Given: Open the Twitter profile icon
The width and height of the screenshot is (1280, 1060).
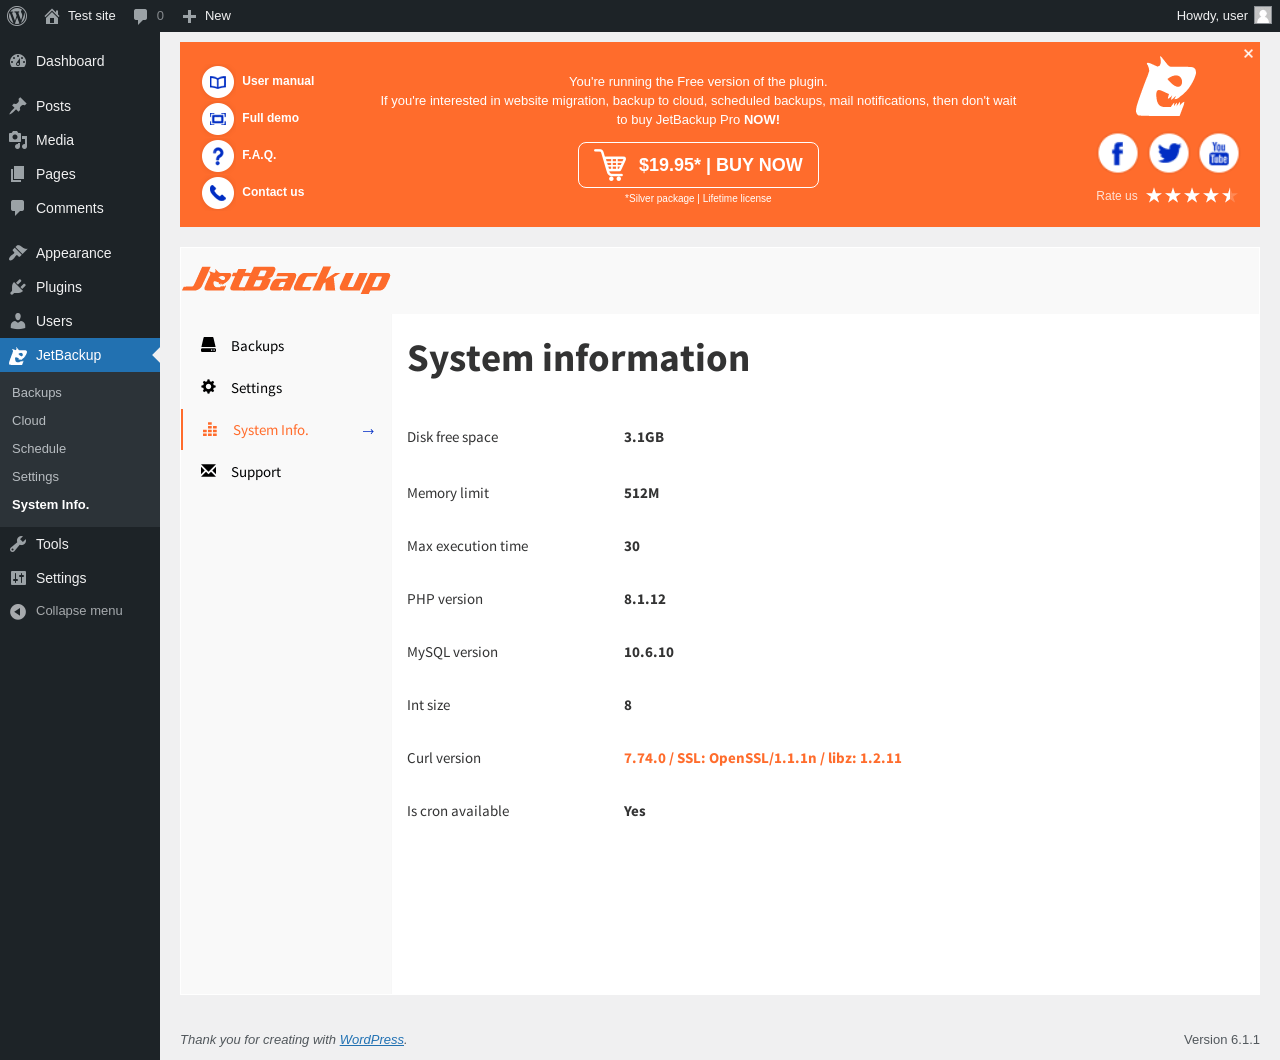Looking at the screenshot, I should pos(1168,153).
